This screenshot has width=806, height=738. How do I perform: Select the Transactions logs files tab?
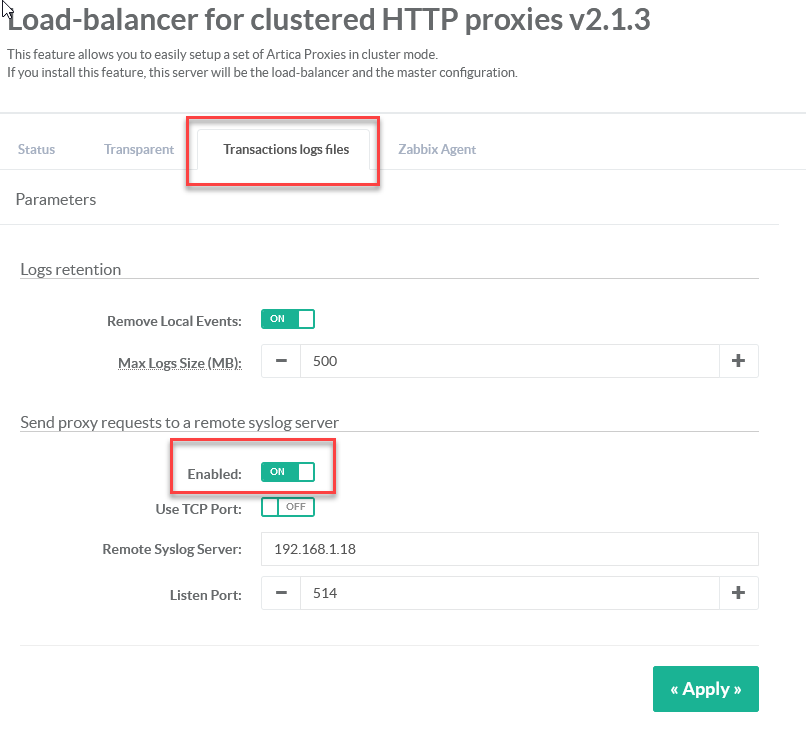pyautogui.click(x=286, y=149)
